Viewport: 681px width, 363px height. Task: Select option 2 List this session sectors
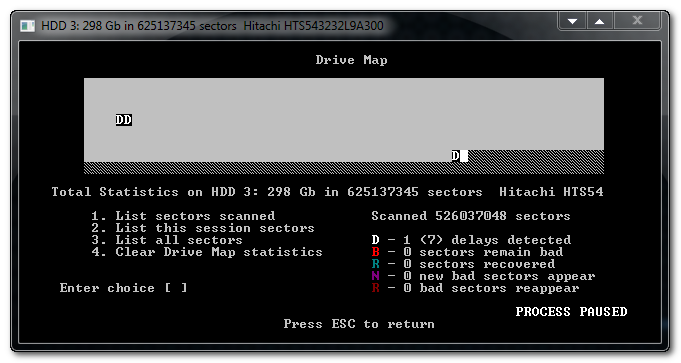click(x=203, y=228)
